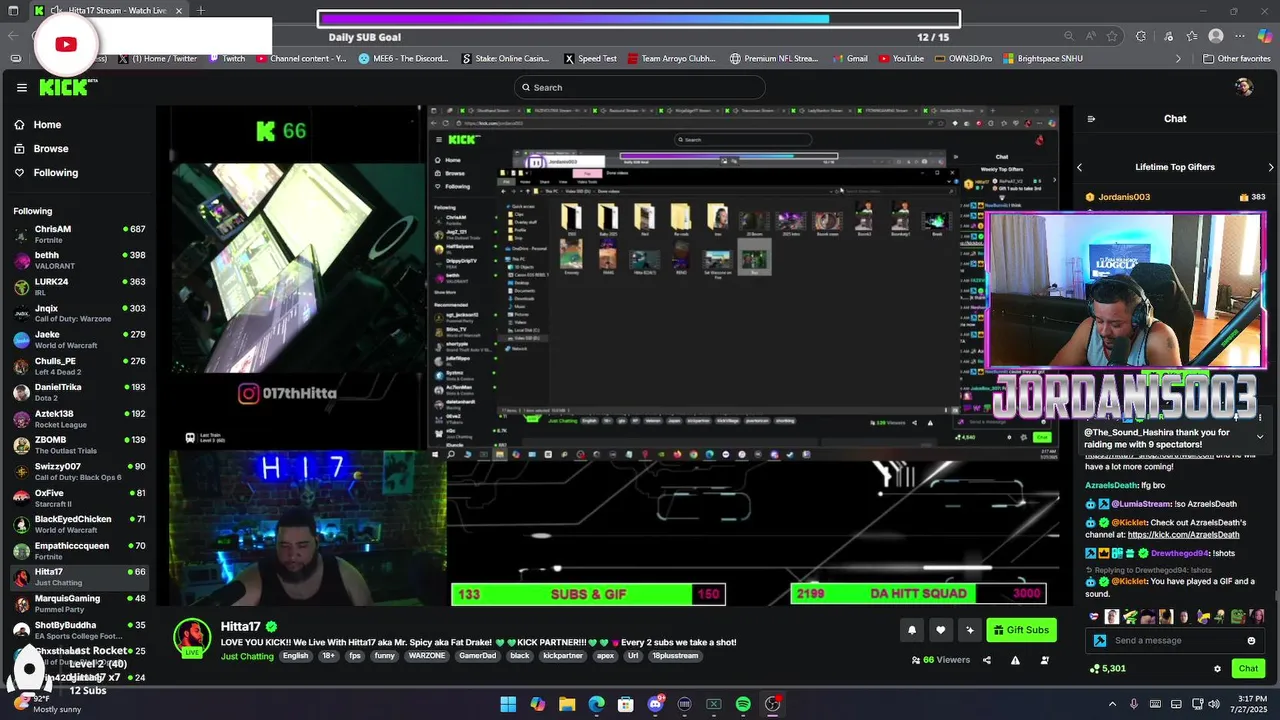1280x720 pixels.
Task: Open DanielTrika channel in Following list
Action: click(78, 392)
